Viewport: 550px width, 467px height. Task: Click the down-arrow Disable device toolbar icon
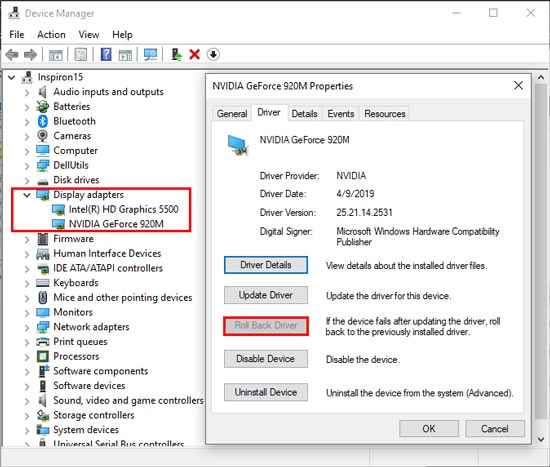213,55
